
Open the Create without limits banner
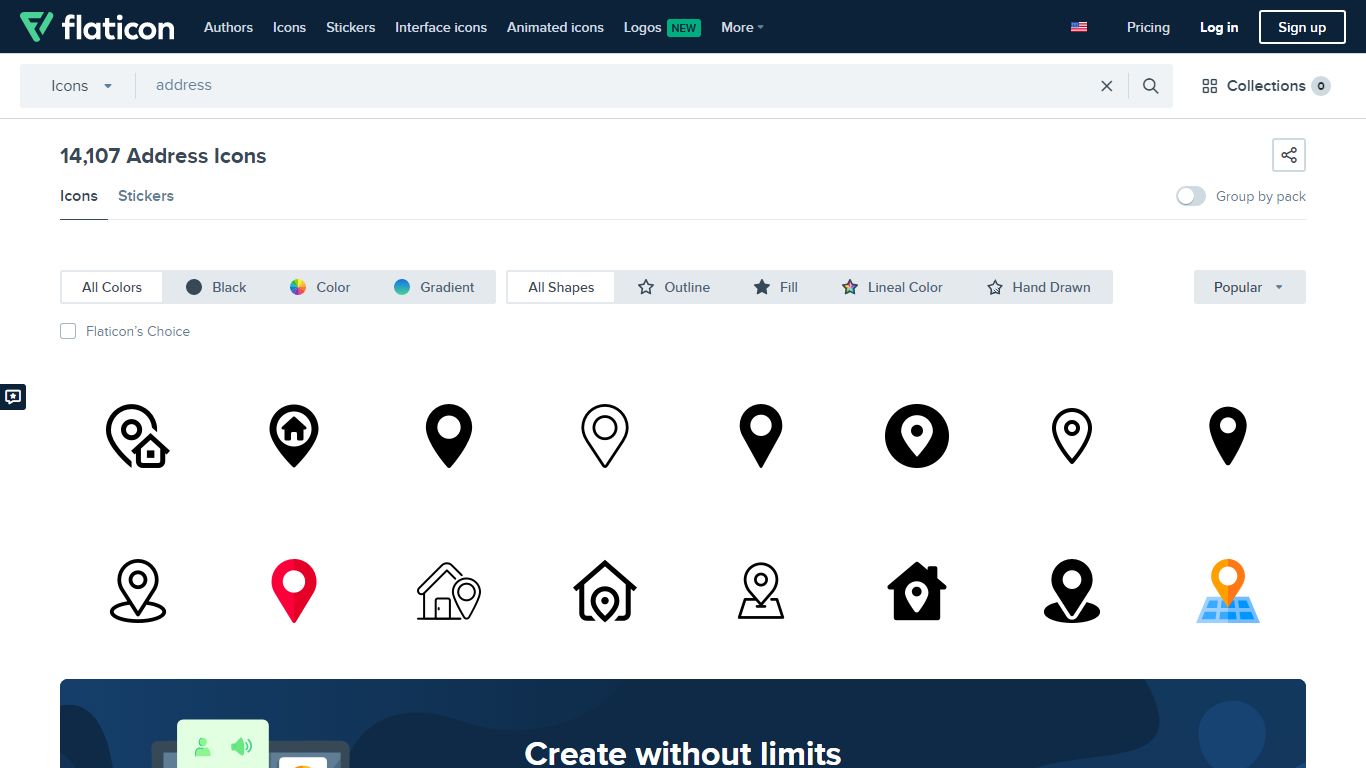683,724
